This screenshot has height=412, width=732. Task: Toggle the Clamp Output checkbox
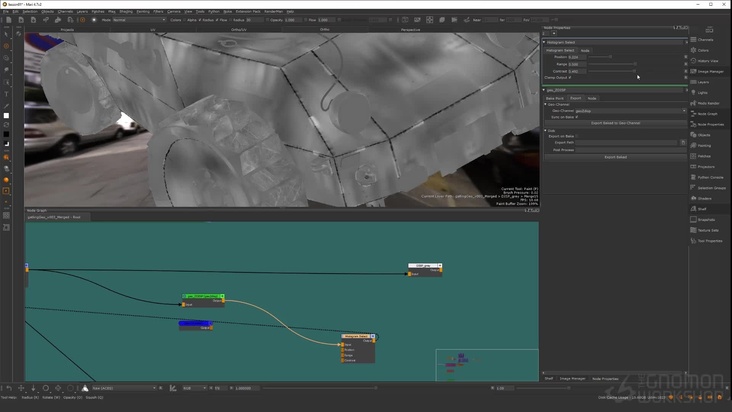click(x=570, y=77)
